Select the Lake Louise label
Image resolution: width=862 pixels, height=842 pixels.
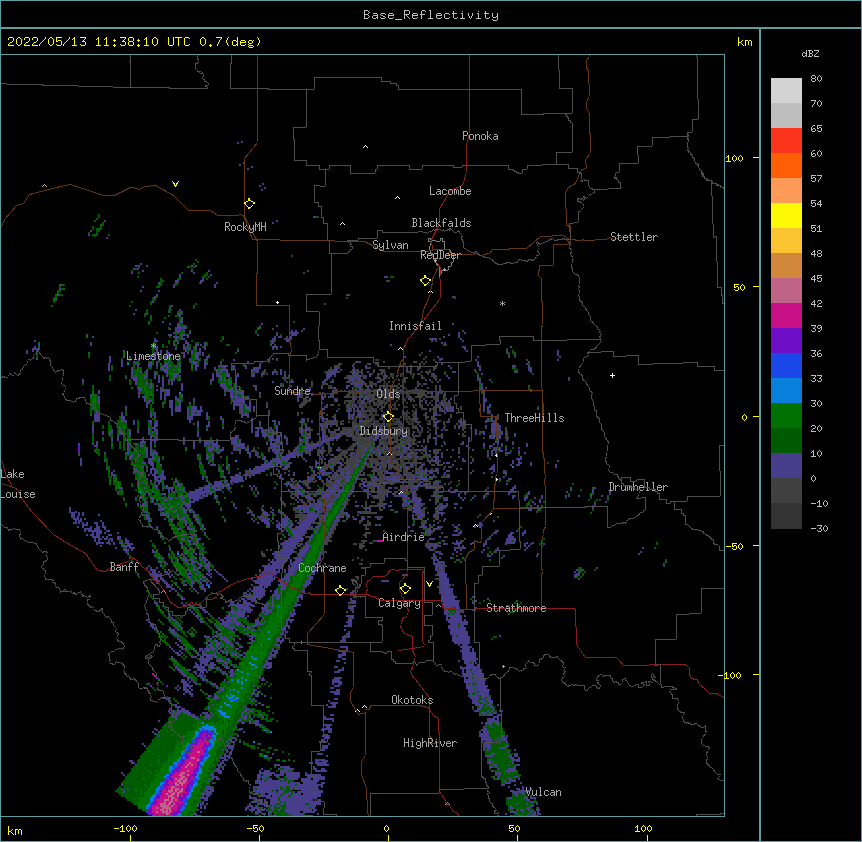pyautogui.click(x=18, y=484)
